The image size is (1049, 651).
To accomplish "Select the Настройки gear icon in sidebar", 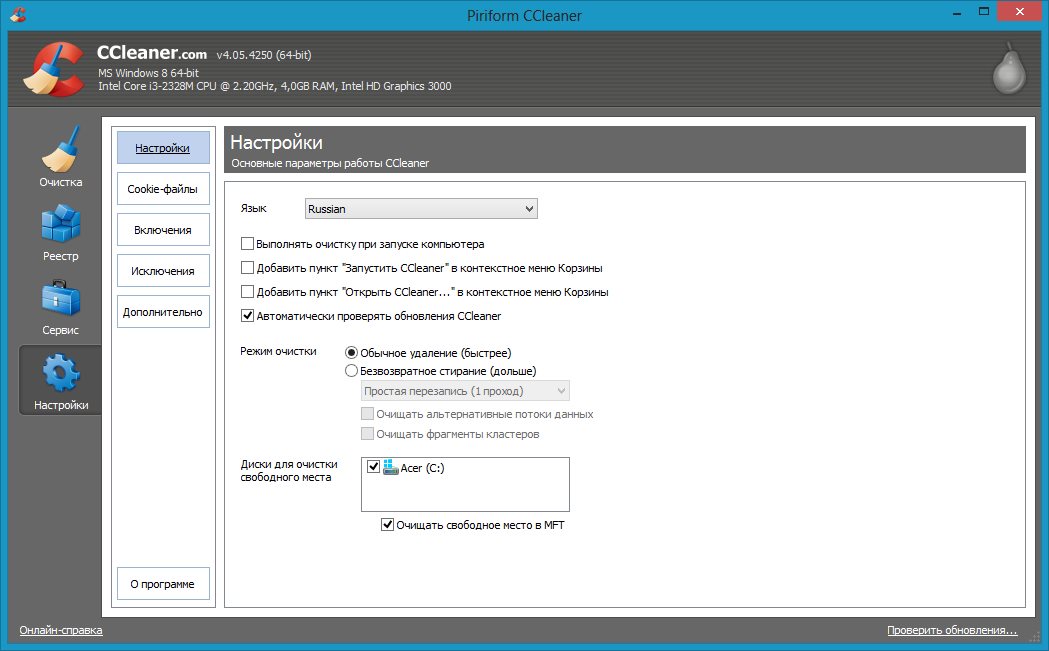I will (60, 373).
